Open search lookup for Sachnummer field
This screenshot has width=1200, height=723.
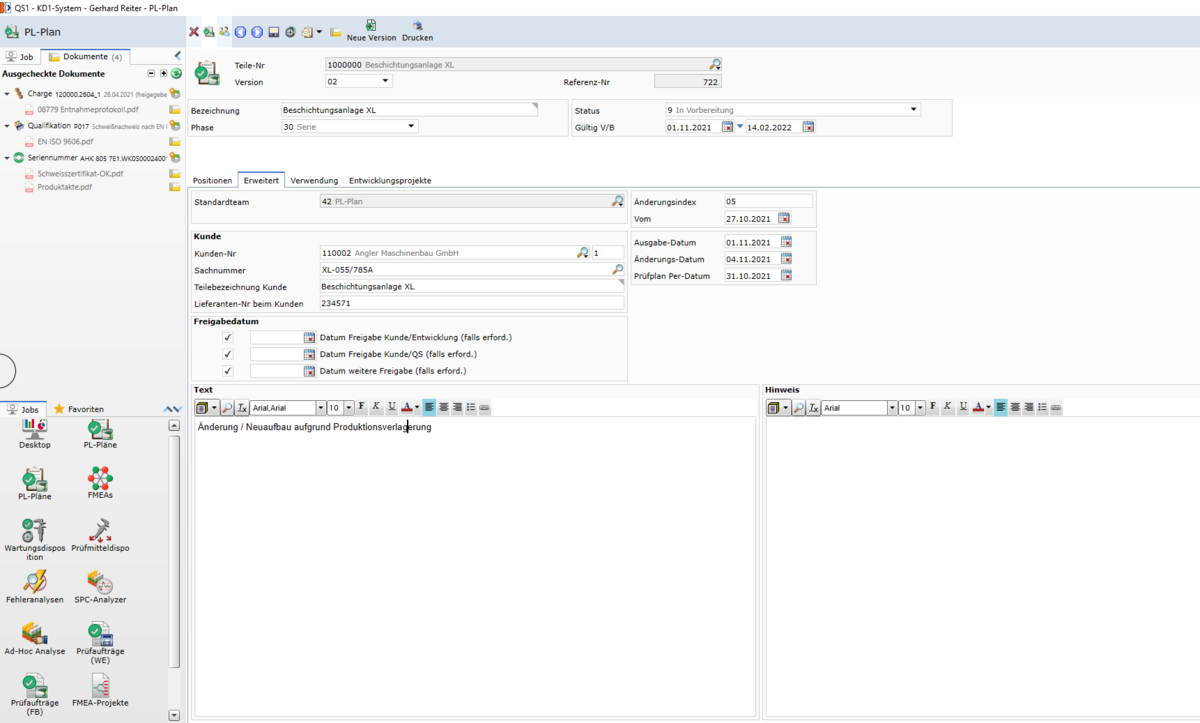pyautogui.click(x=618, y=269)
